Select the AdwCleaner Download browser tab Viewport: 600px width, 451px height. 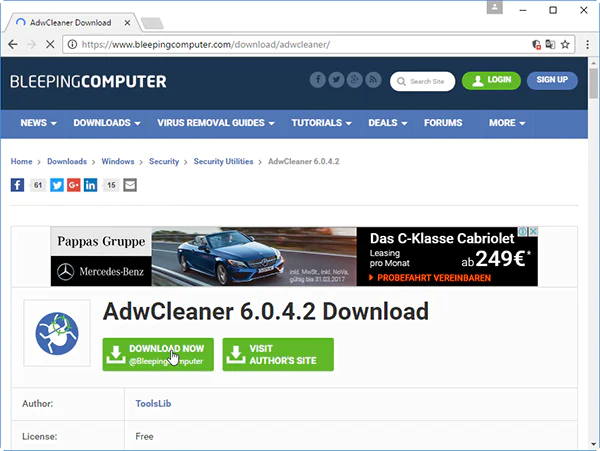coord(71,23)
